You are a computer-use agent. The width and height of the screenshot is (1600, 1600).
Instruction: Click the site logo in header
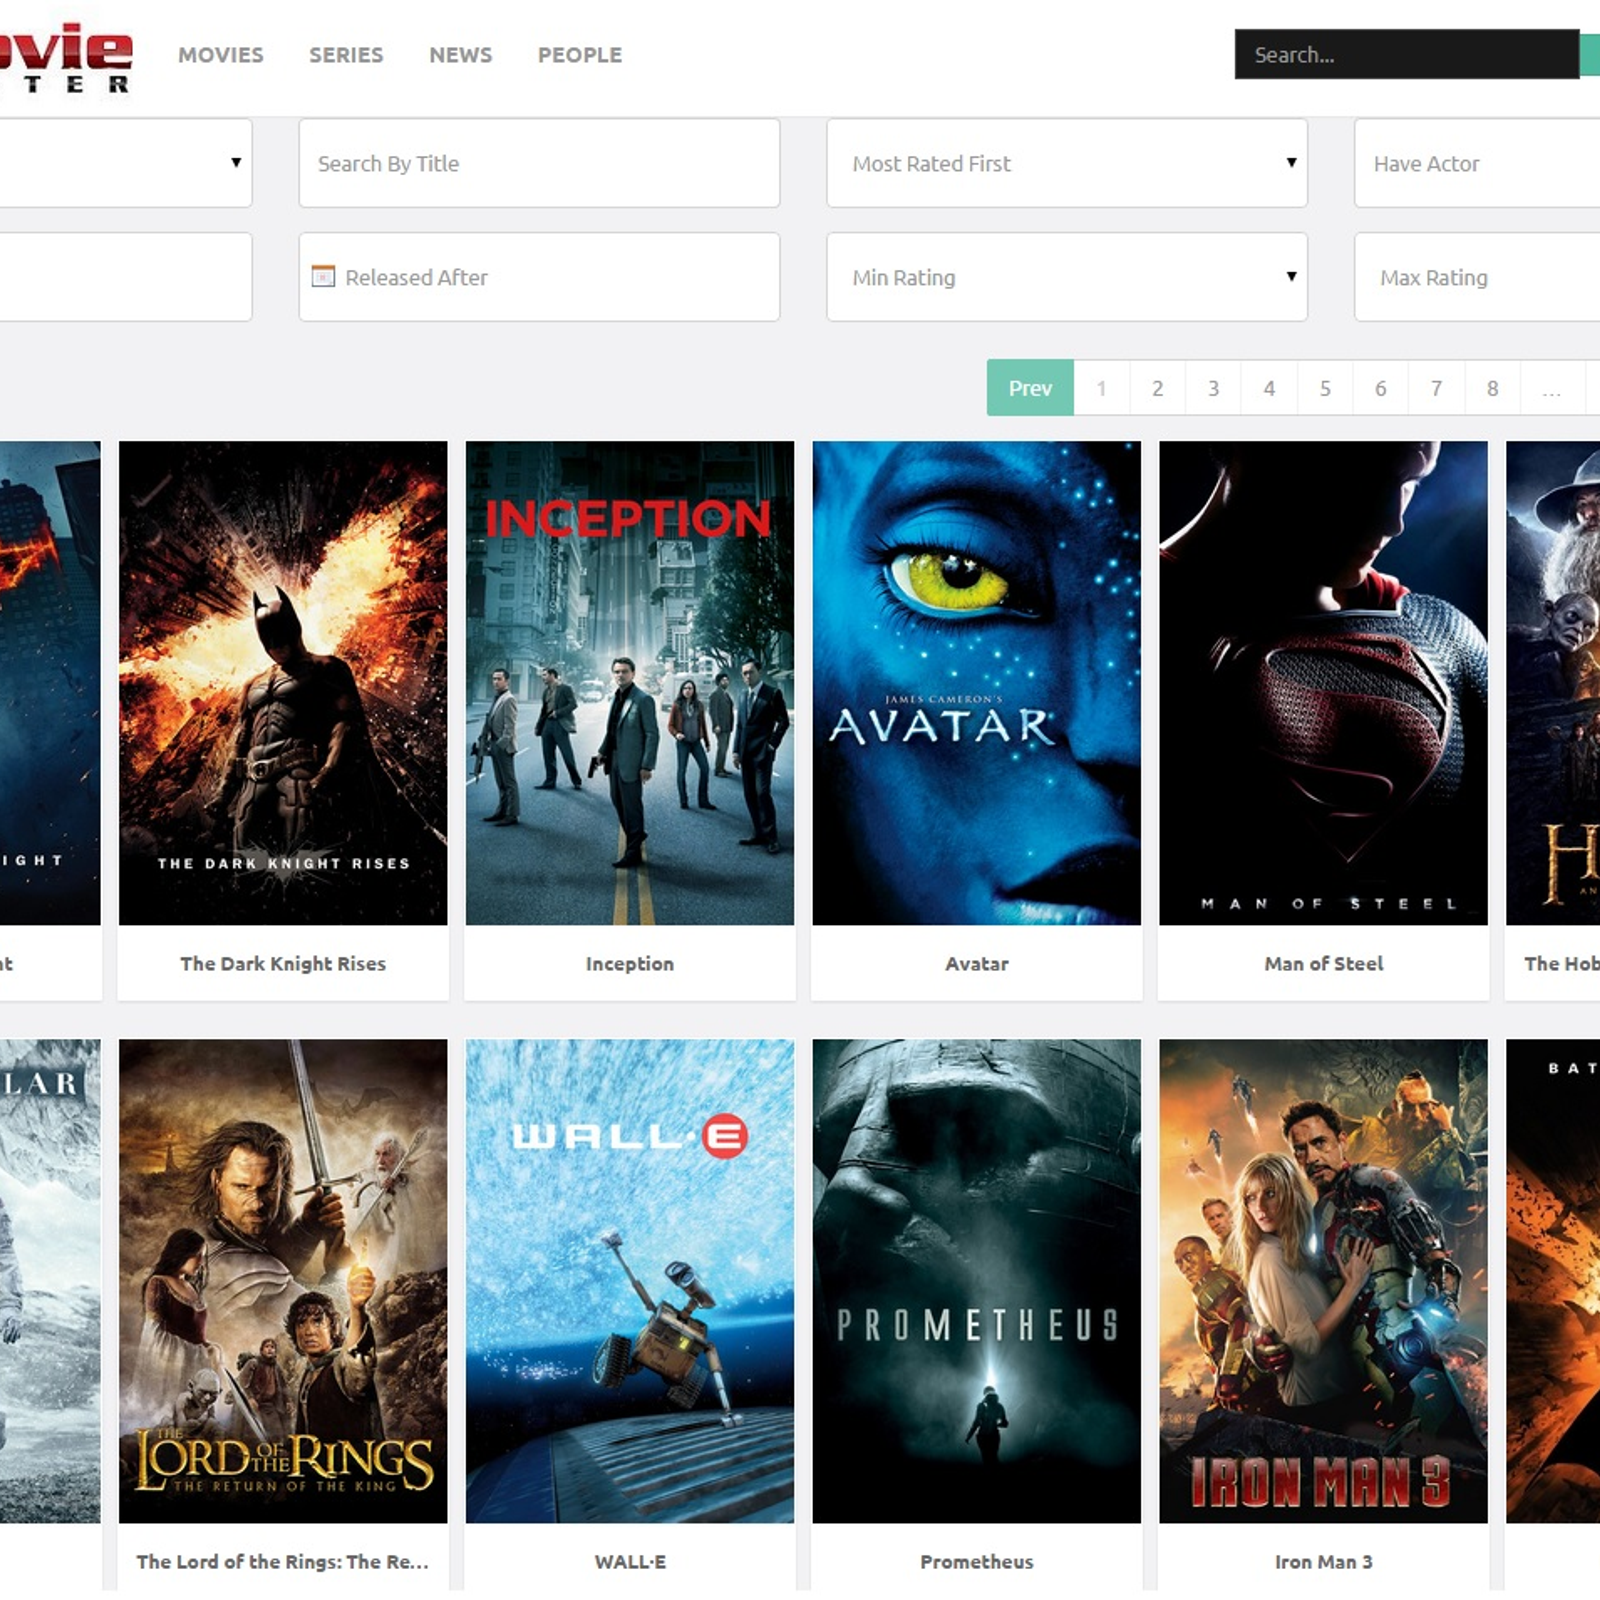(65, 58)
